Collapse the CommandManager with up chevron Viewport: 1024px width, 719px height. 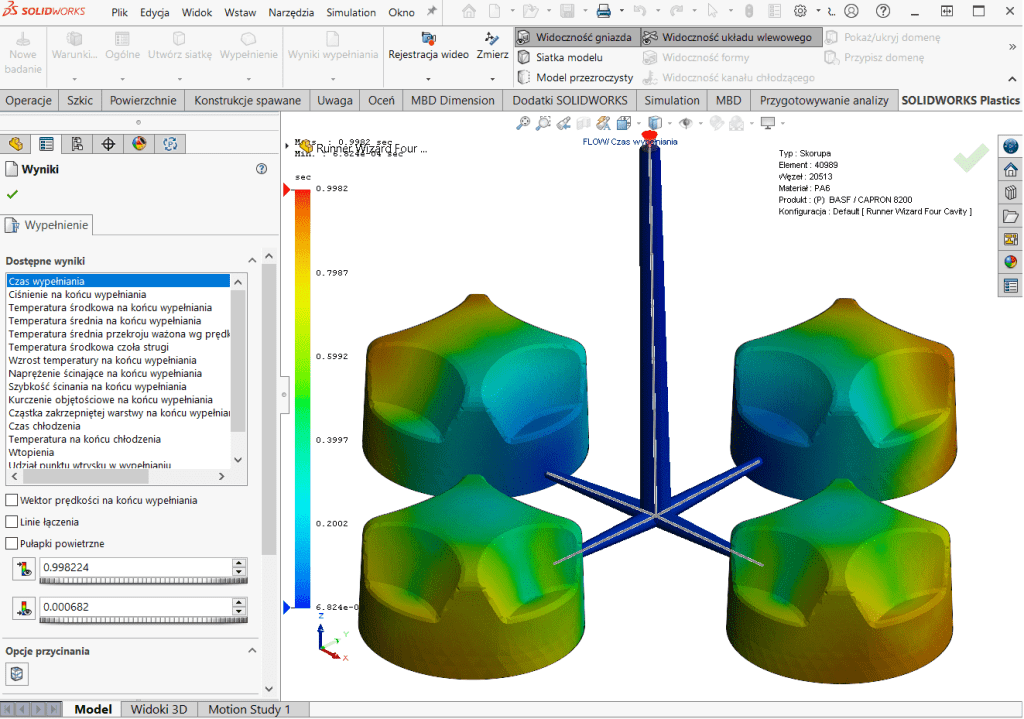[x=1012, y=80]
